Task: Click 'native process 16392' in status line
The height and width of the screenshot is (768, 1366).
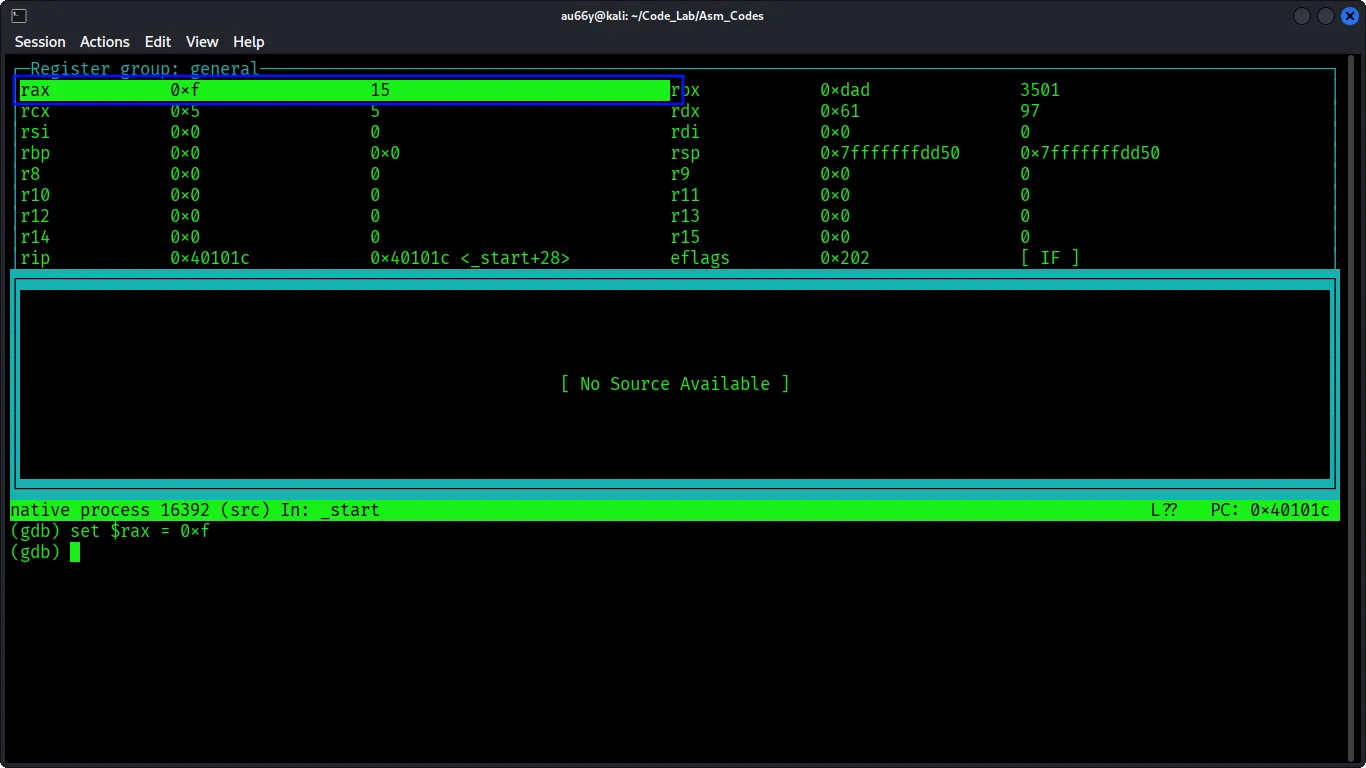Action: pyautogui.click(x=110, y=510)
